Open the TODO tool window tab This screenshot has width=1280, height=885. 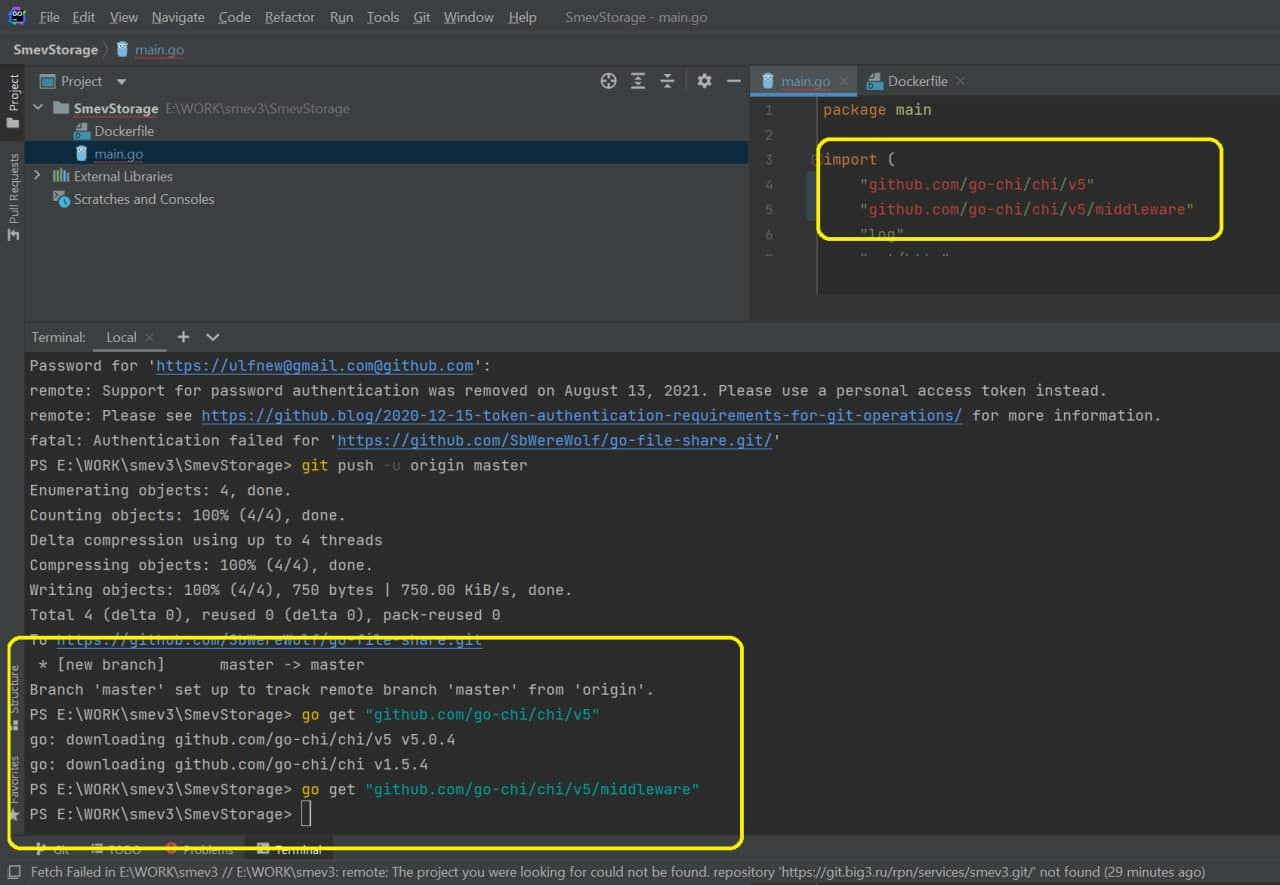coord(116,849)
